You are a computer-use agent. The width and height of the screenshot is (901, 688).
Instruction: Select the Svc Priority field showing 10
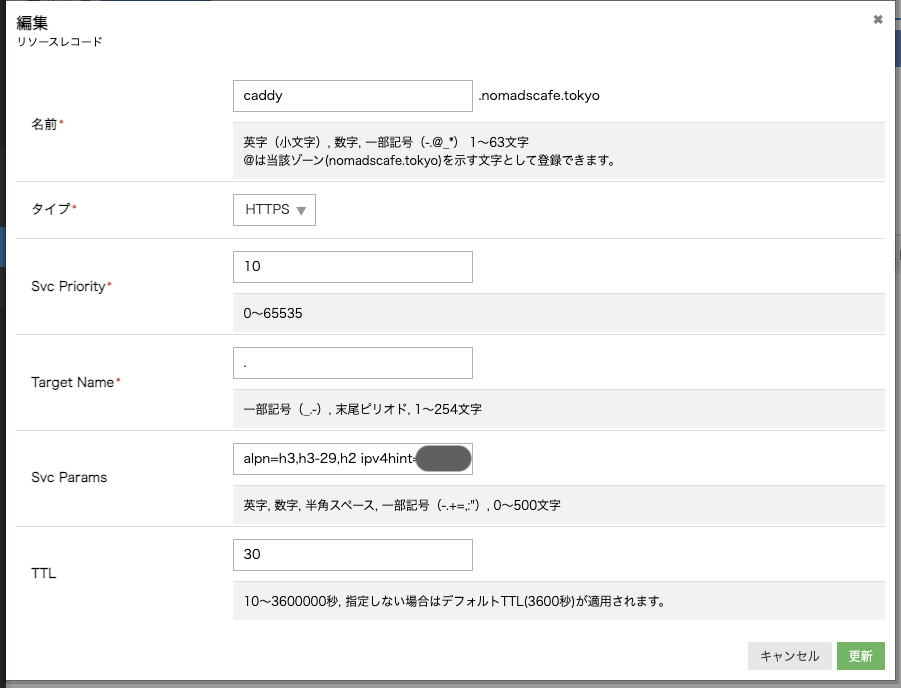pos(352,267)
